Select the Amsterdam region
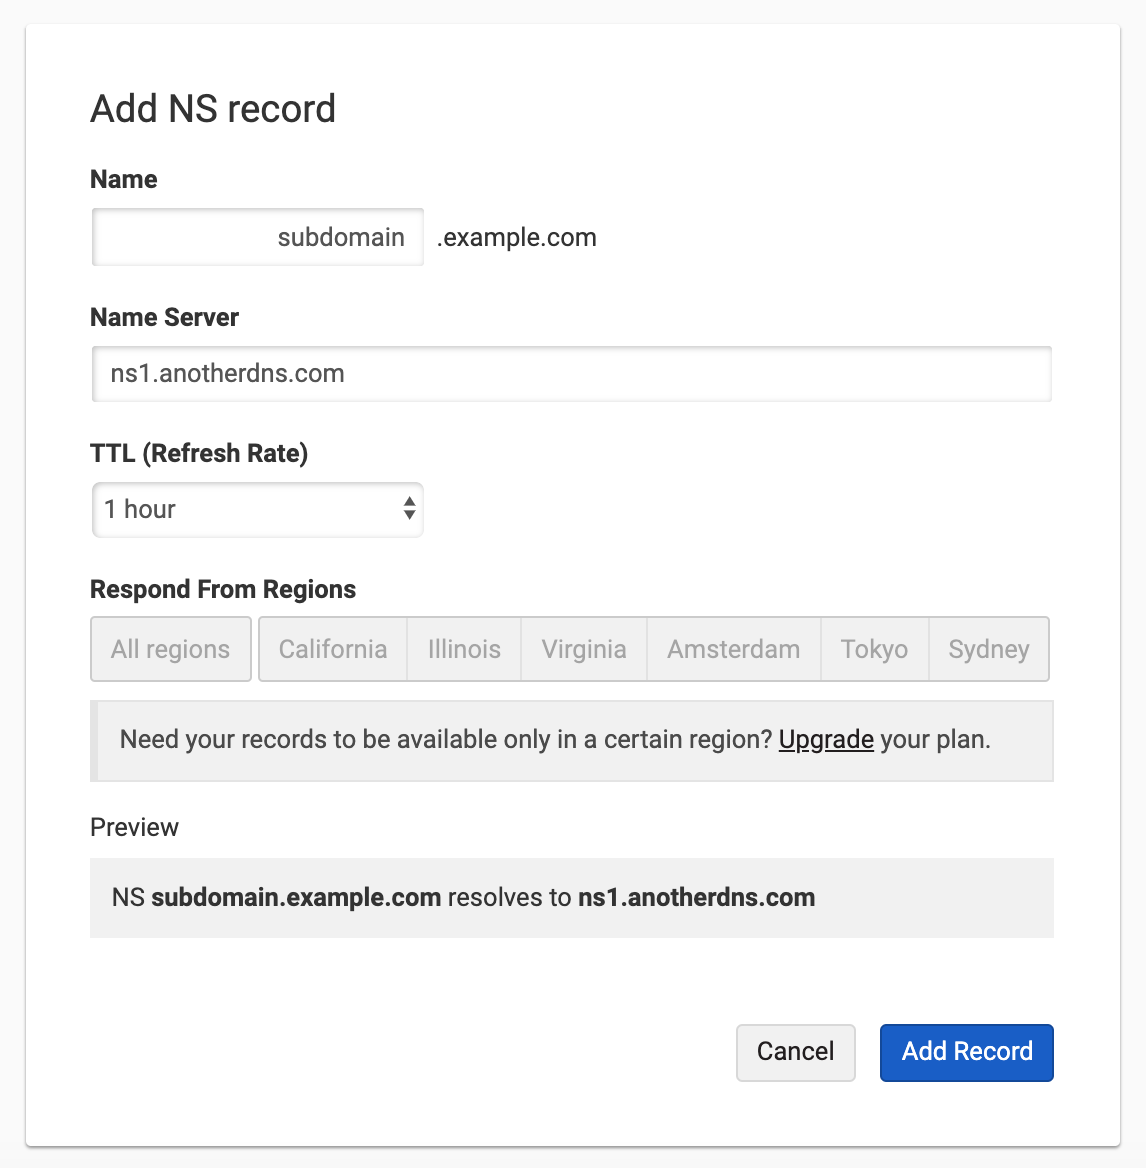Image resolution: width=1146 pixels, height=1168 pixels. click(x=733, y=649)
